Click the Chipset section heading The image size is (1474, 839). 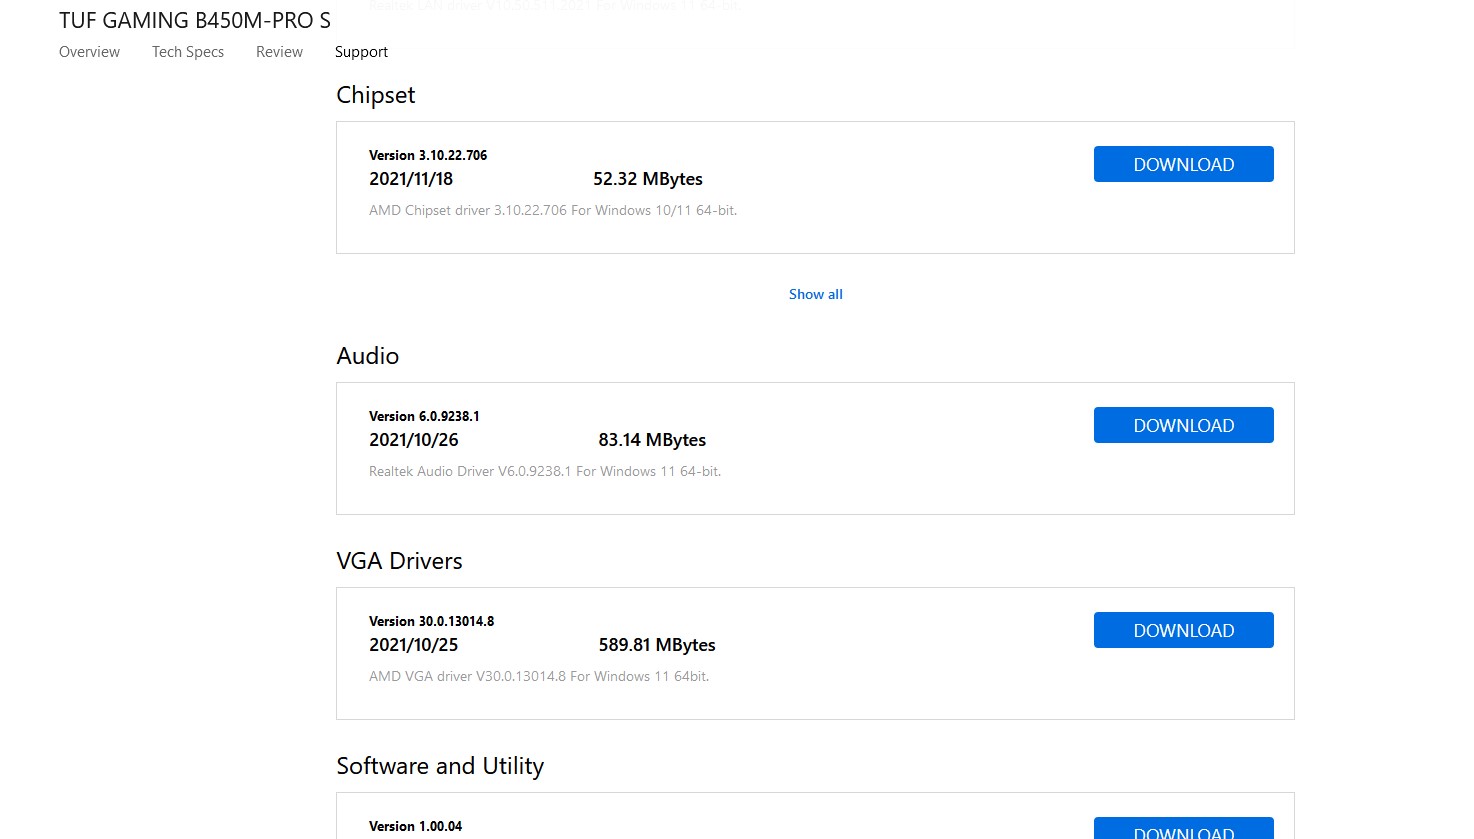(x=375, y=95)
